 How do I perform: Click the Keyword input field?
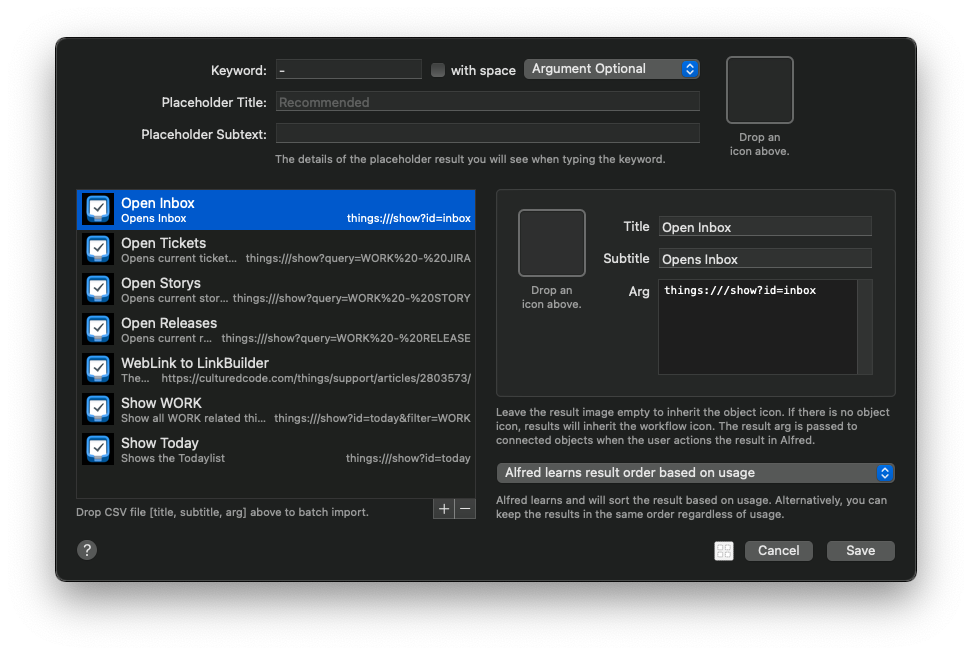349,70
